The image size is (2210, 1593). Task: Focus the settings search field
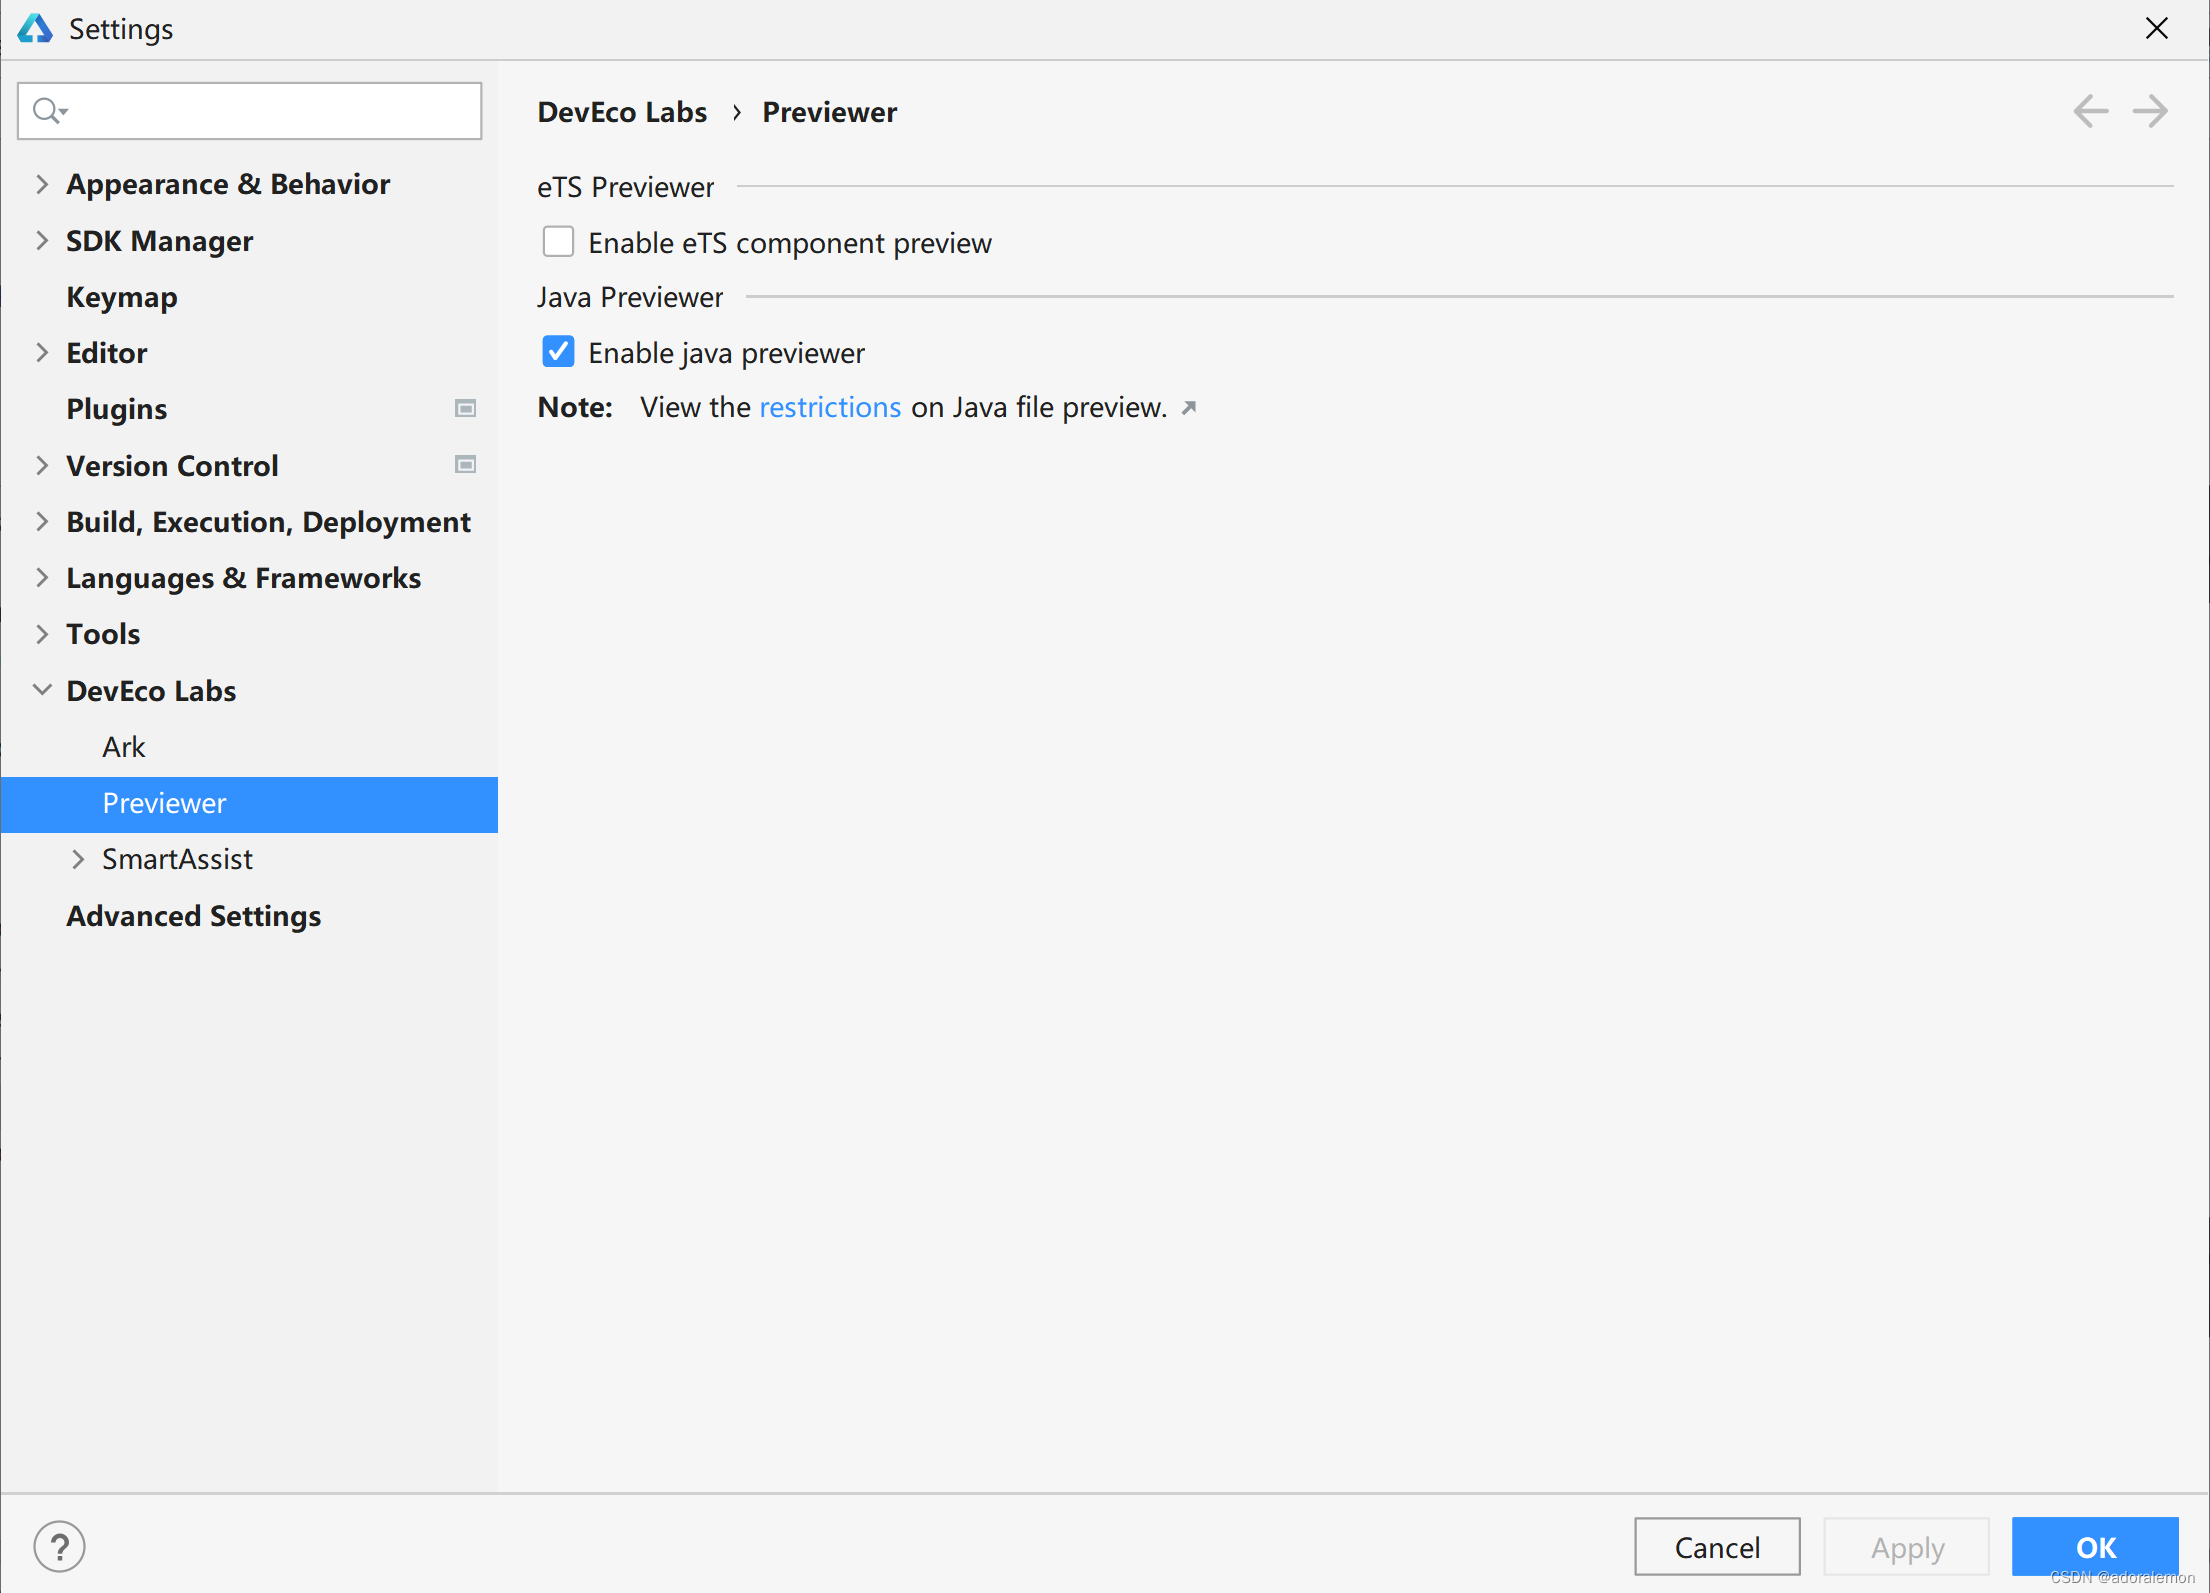pos(249,111)
